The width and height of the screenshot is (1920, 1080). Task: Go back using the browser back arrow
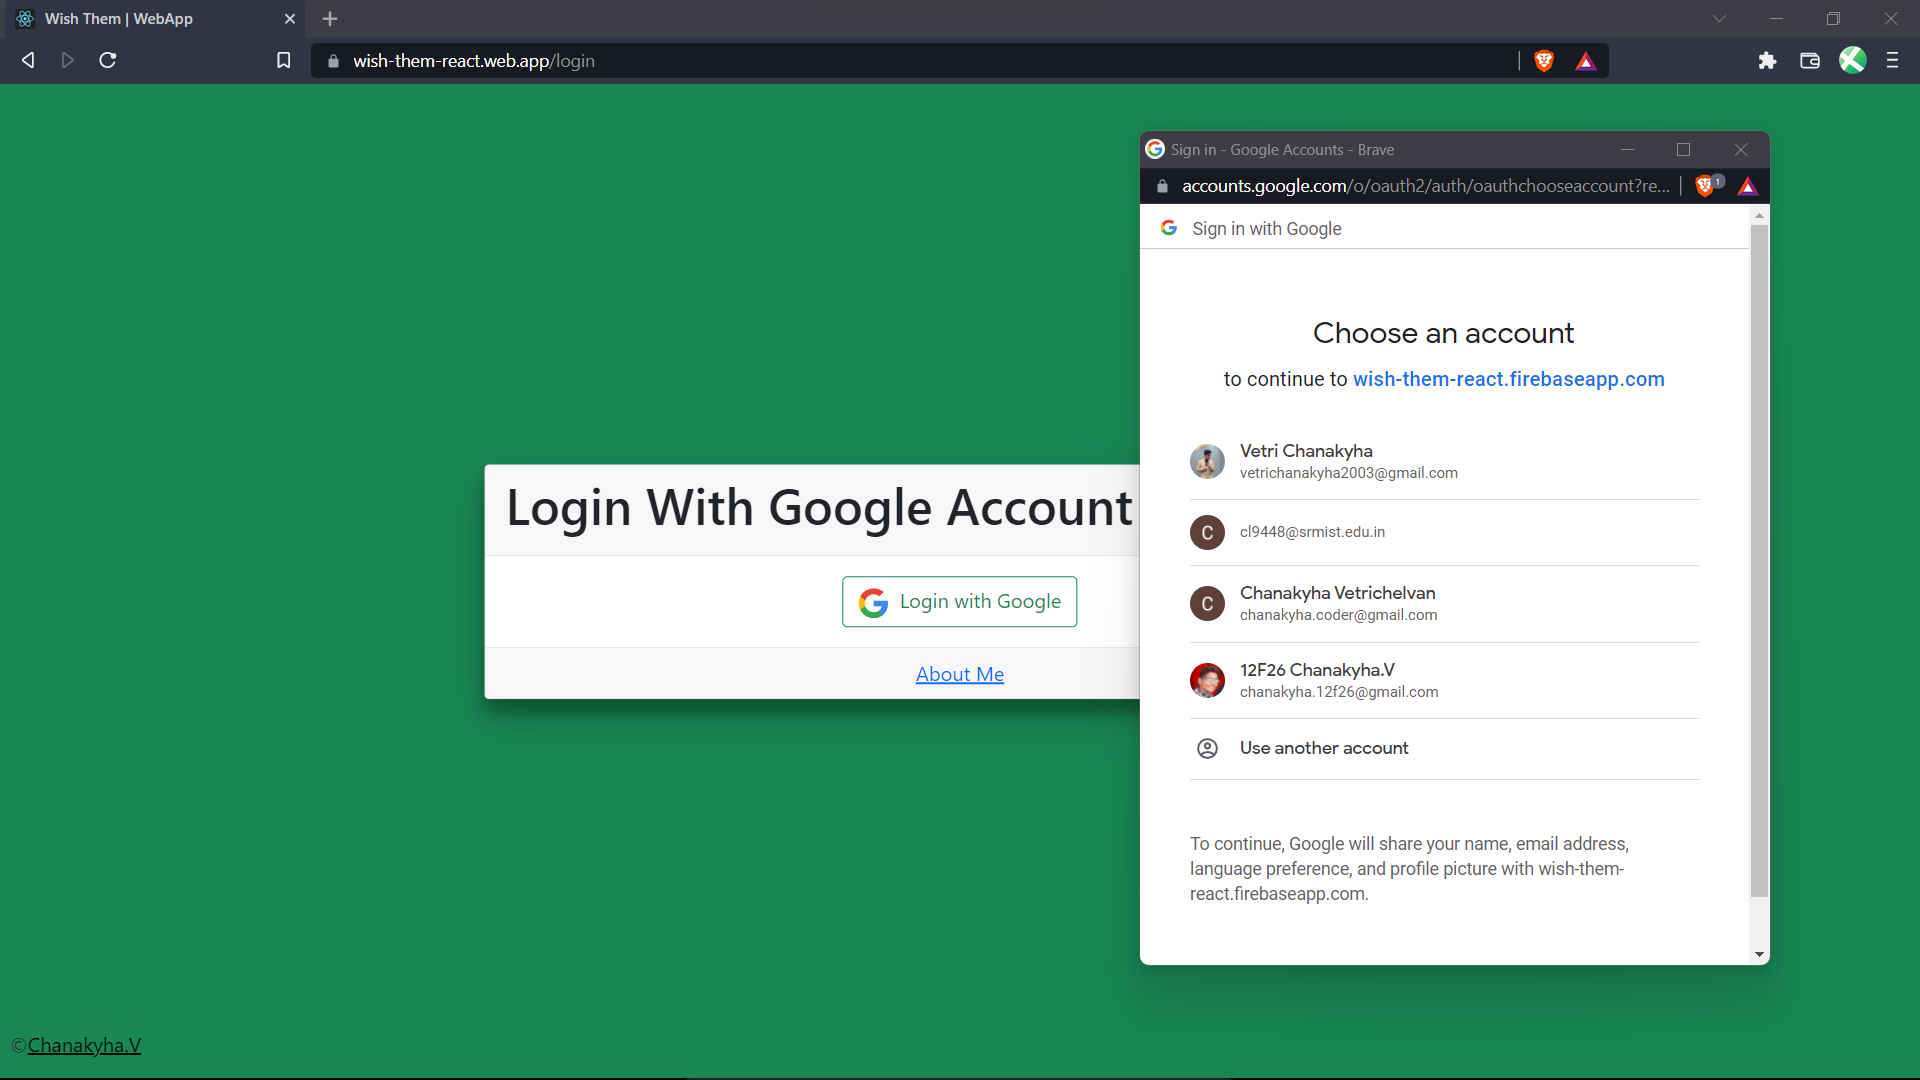point(28,61)
